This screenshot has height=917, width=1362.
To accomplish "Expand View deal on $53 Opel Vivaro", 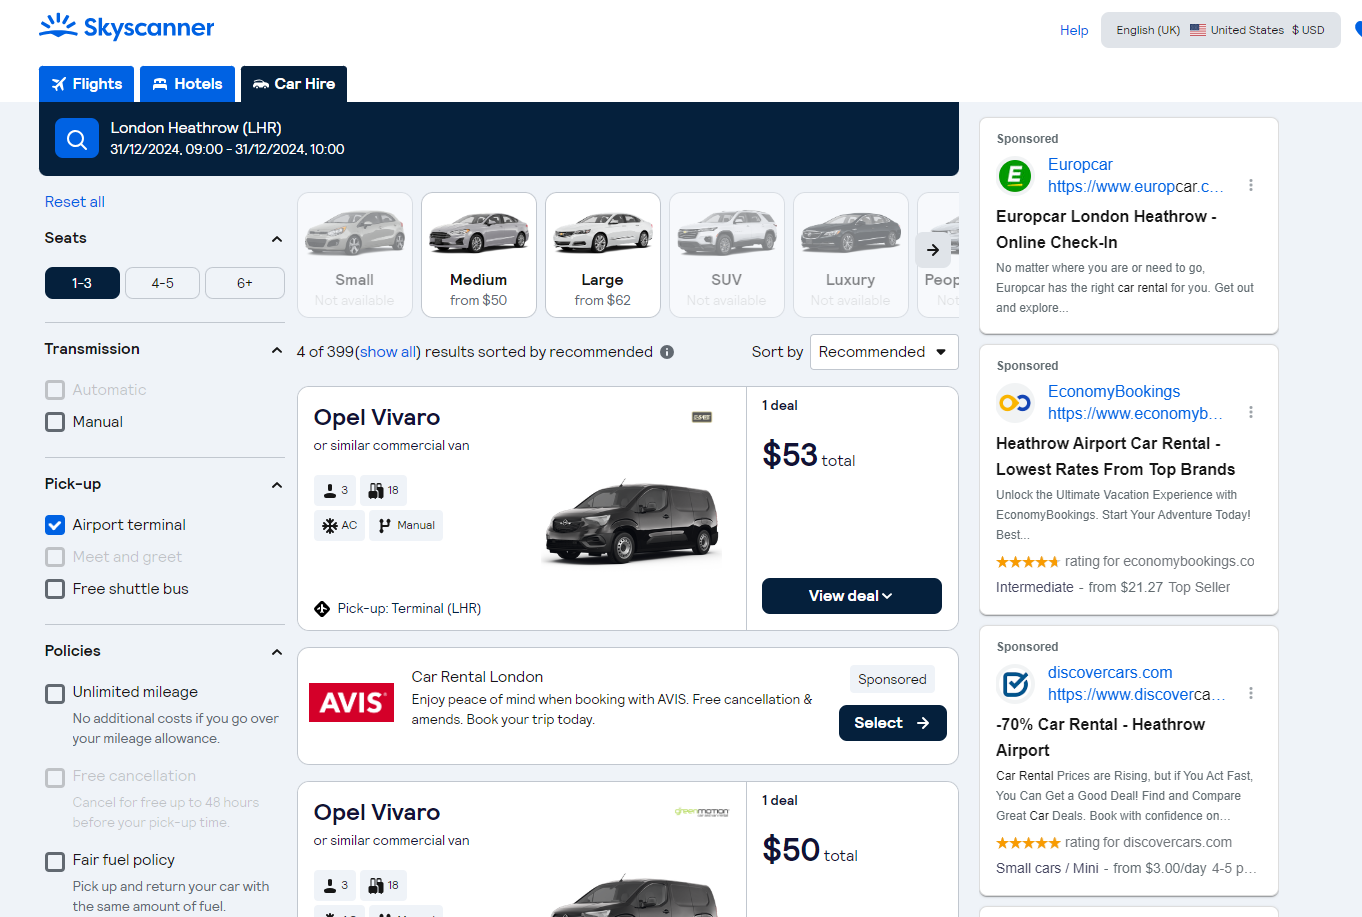I will (x=851, y=596).
